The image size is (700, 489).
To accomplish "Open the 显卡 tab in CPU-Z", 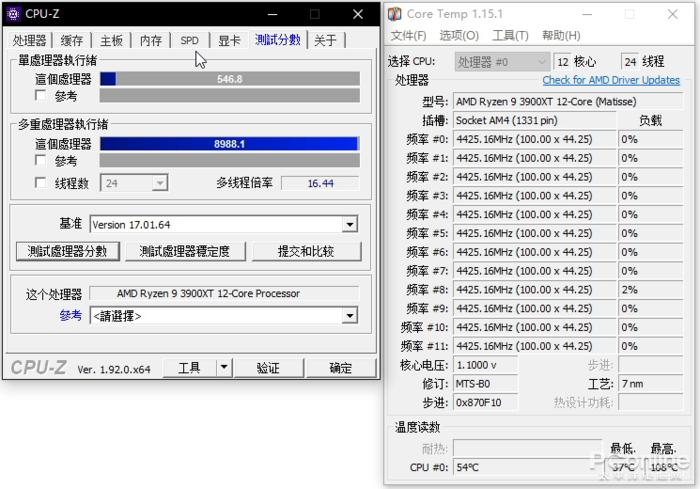I will pyautogui.click(x=229, y=40).
